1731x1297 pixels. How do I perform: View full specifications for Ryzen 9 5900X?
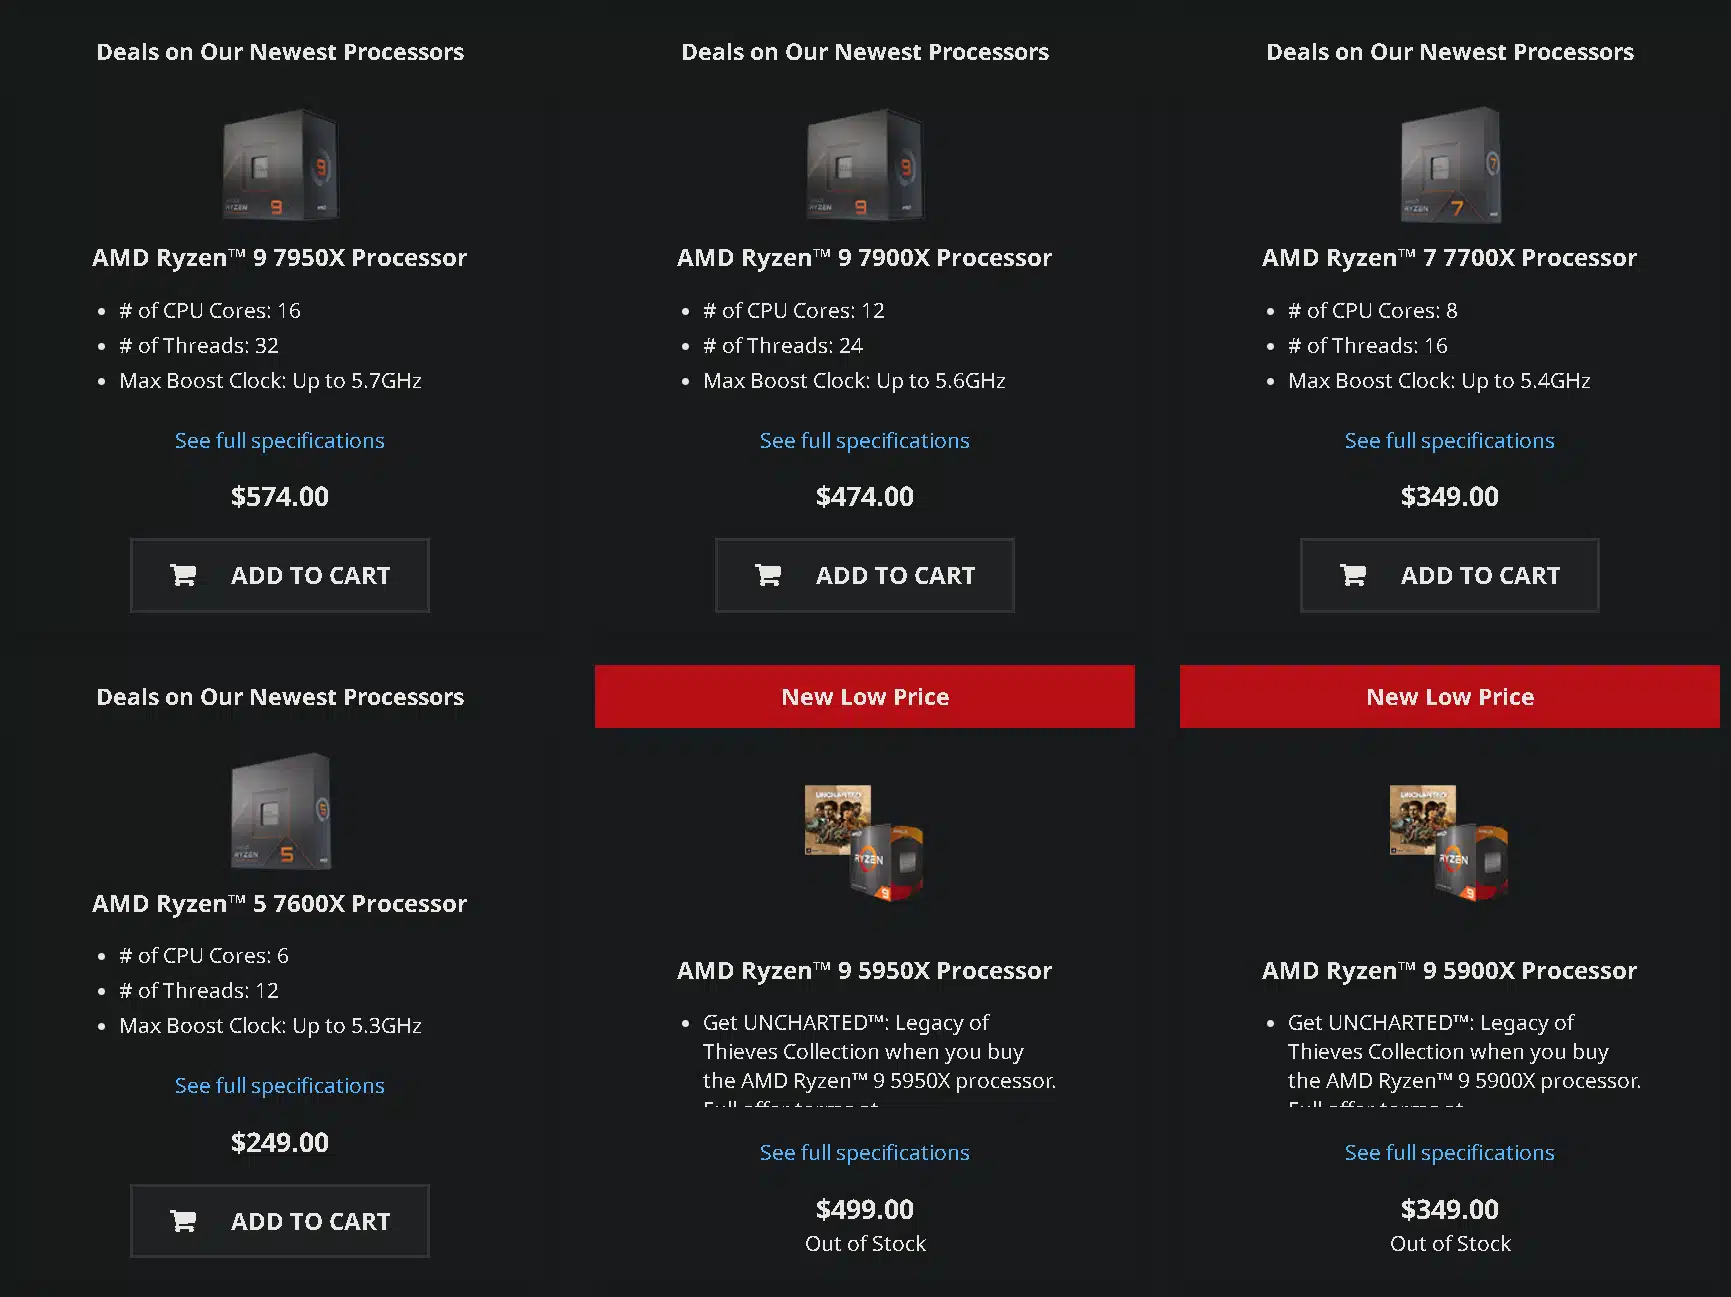[1450, 1153]
